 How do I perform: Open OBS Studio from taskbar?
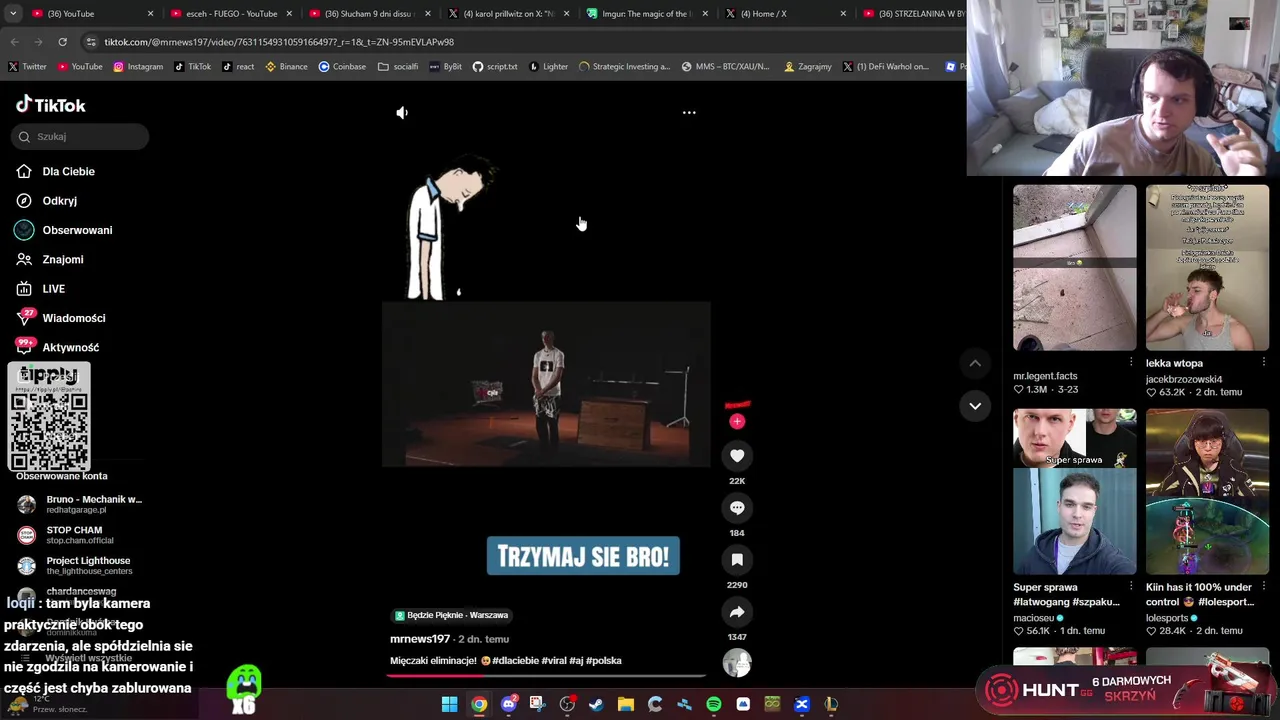[x=567, y=704]
